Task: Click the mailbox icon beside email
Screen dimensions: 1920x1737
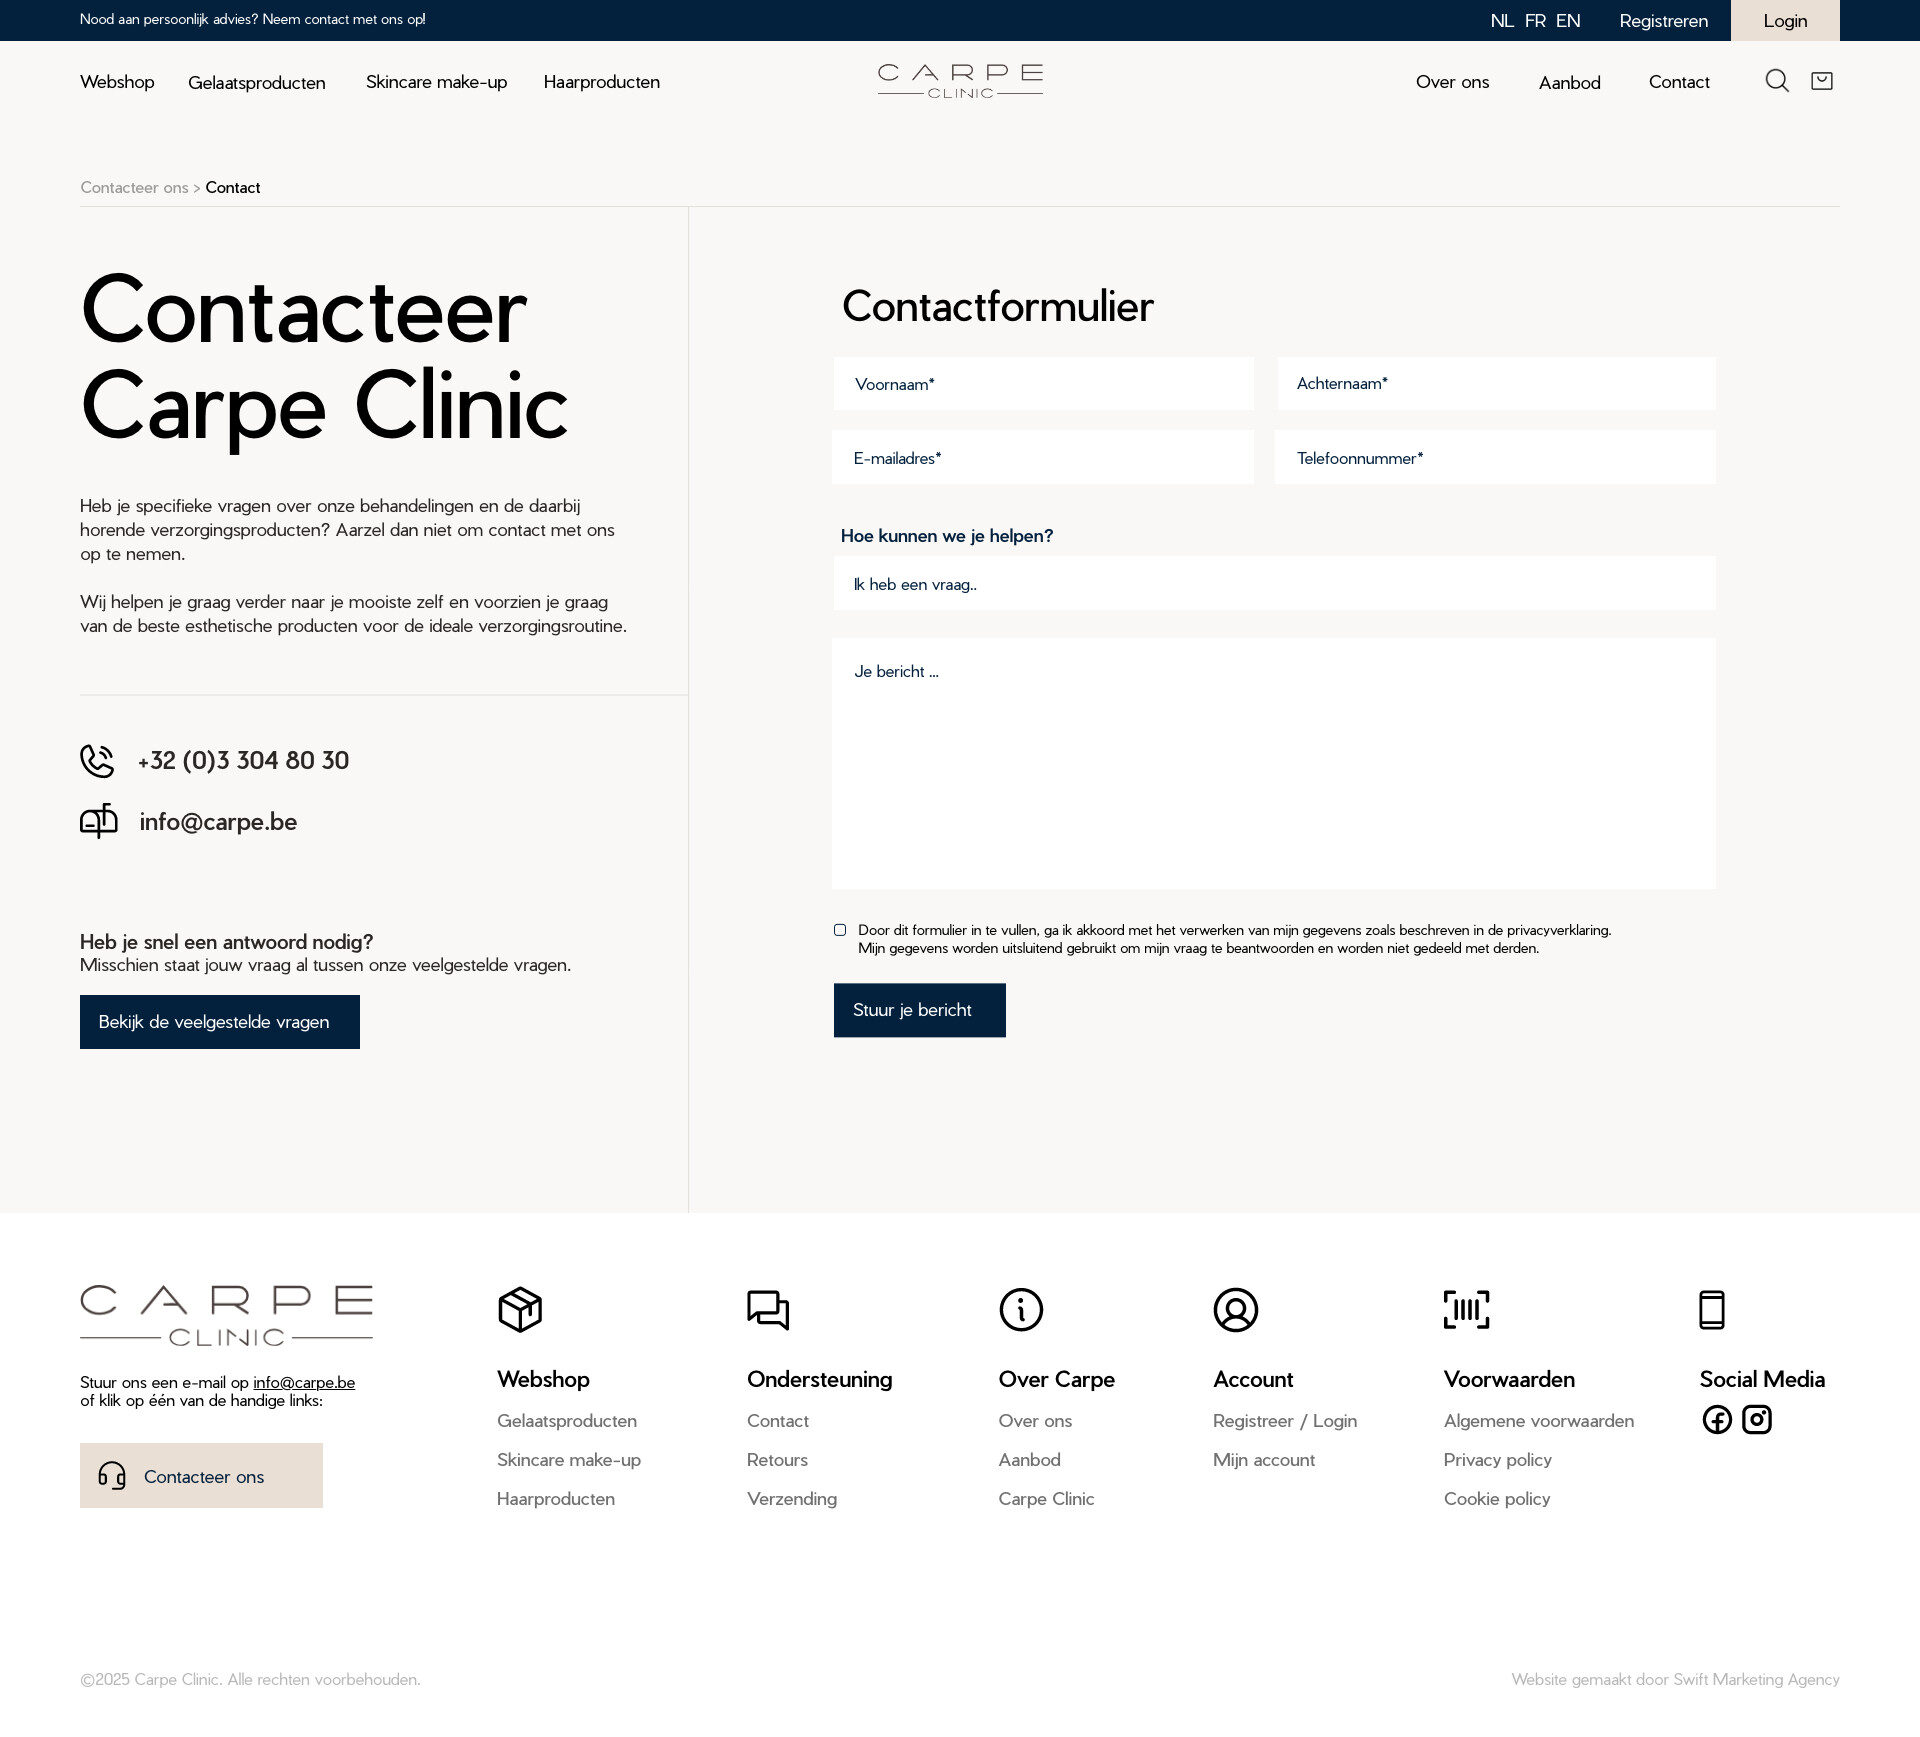Action: click(98, 821)
